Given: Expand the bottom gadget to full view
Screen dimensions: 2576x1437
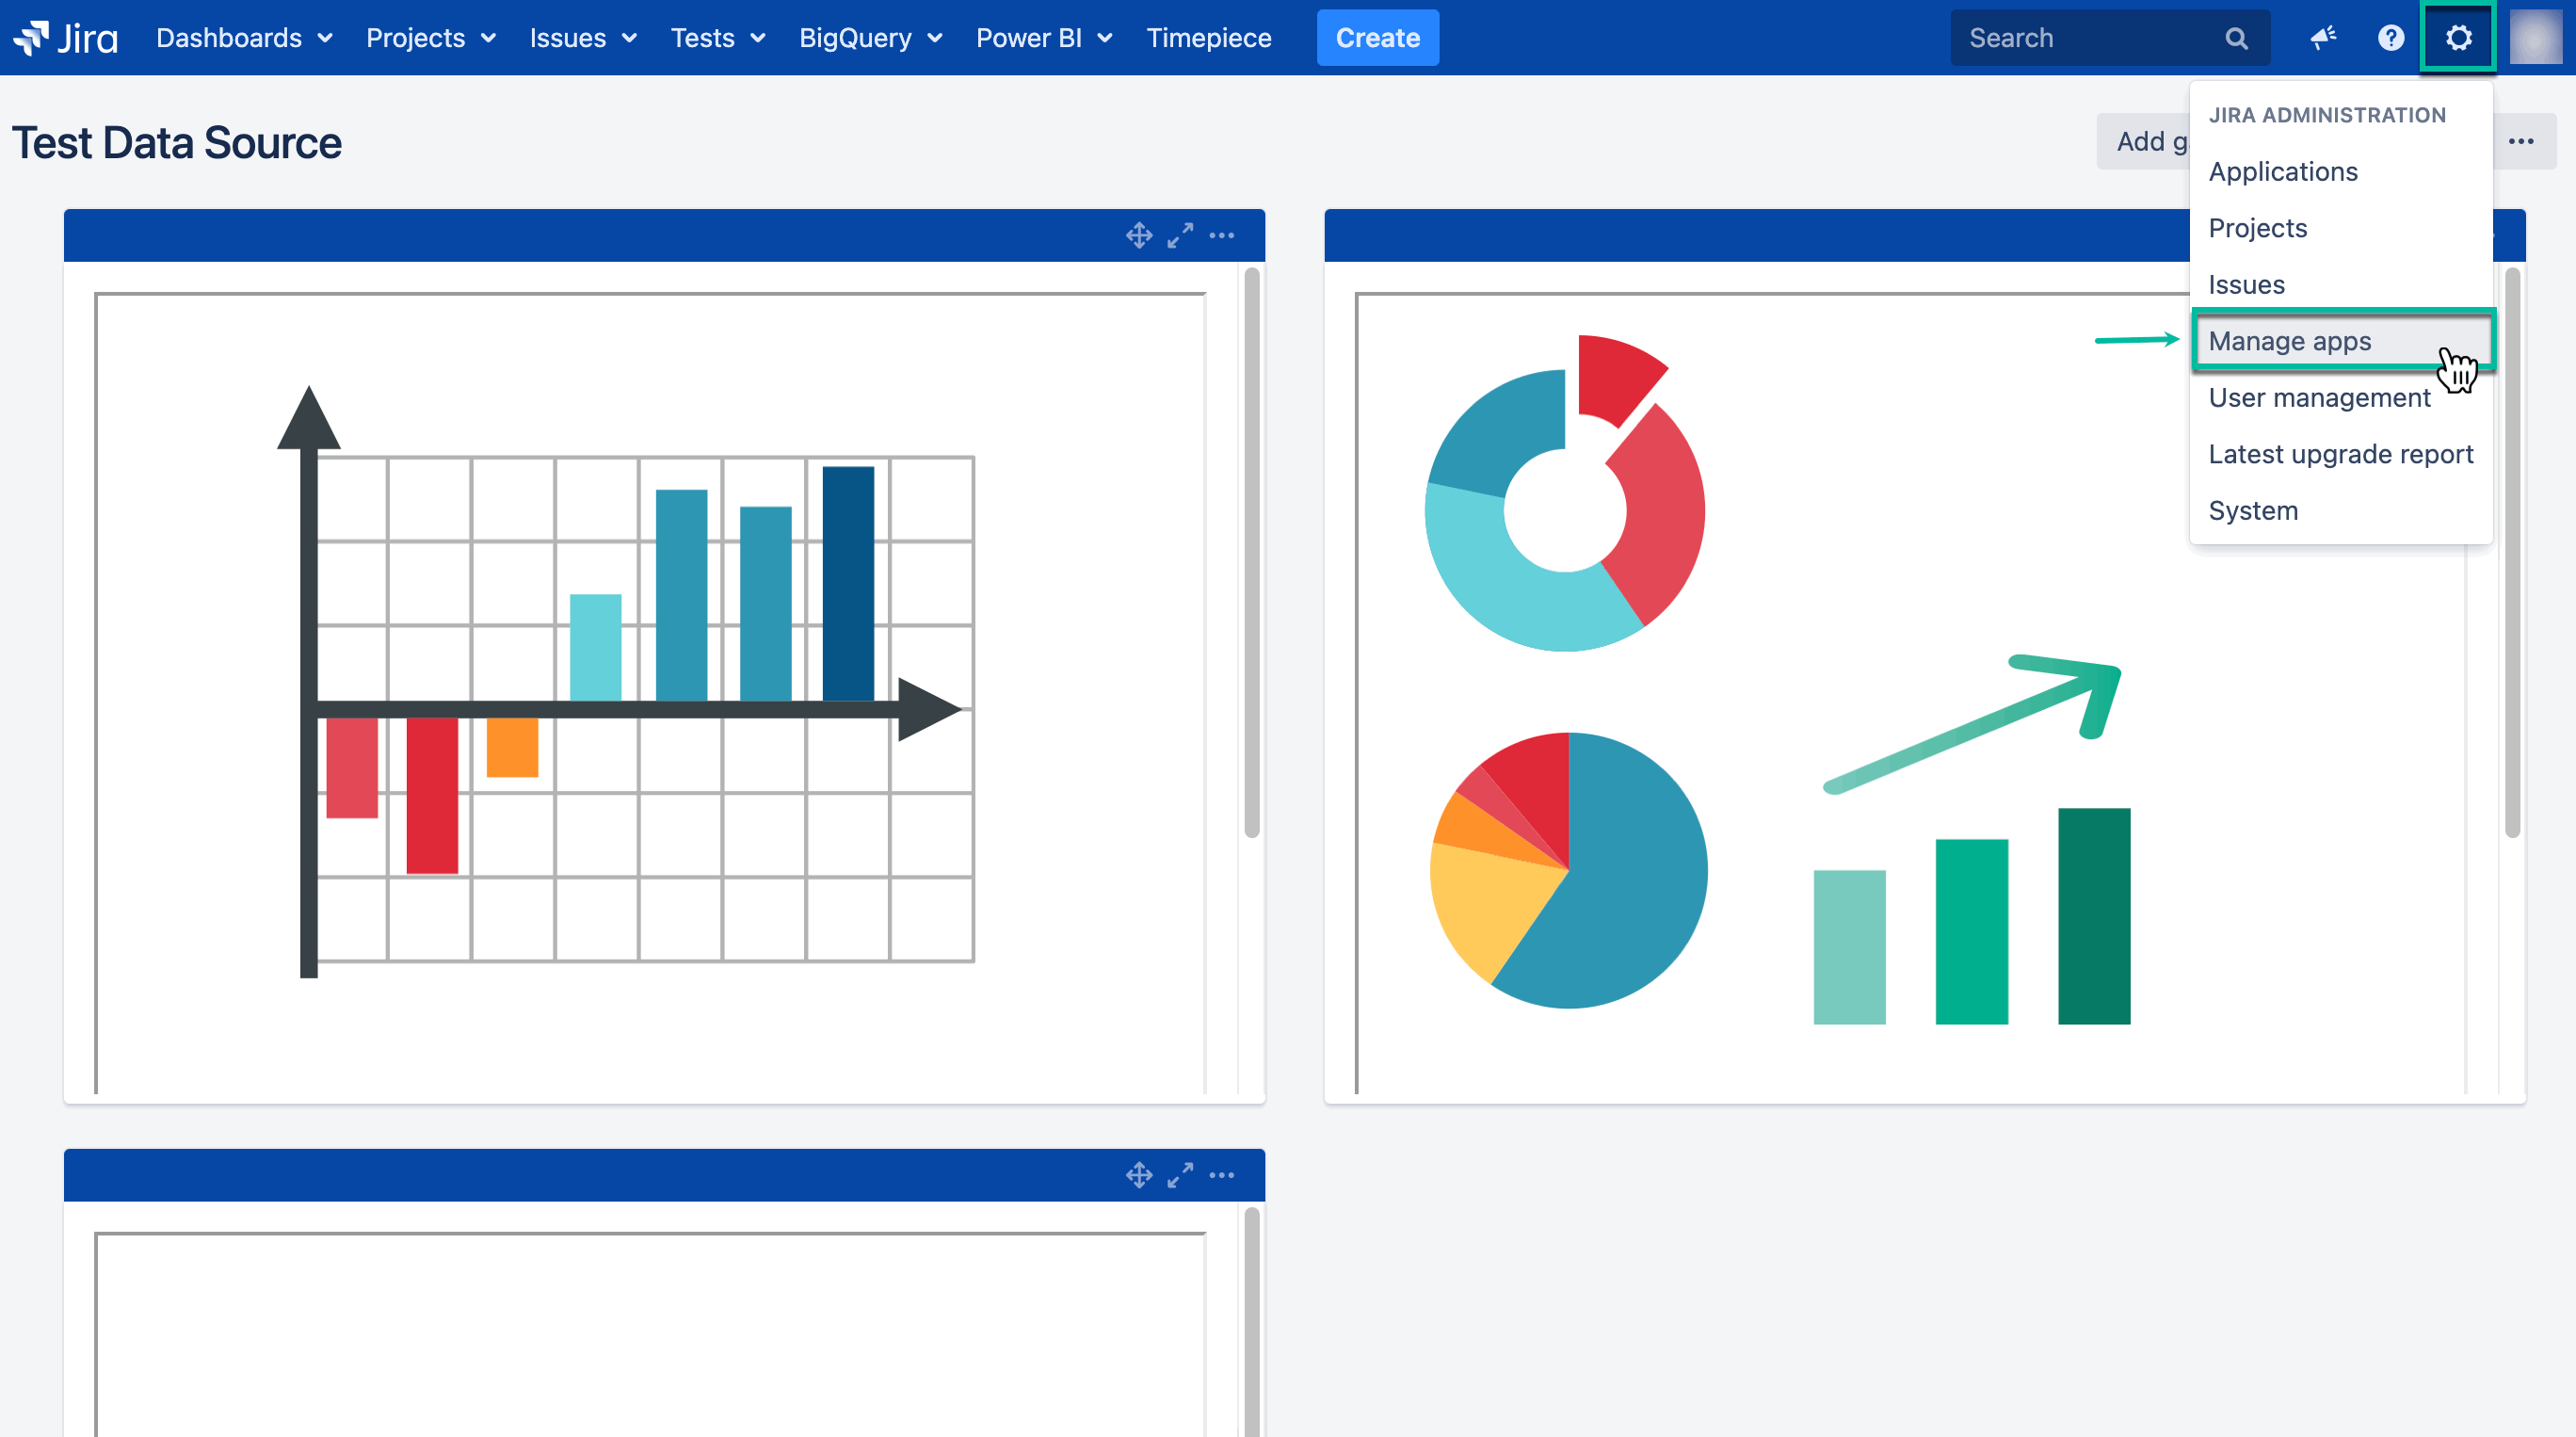Looking at the screenshot, I should click(x=1180, y=1175).
